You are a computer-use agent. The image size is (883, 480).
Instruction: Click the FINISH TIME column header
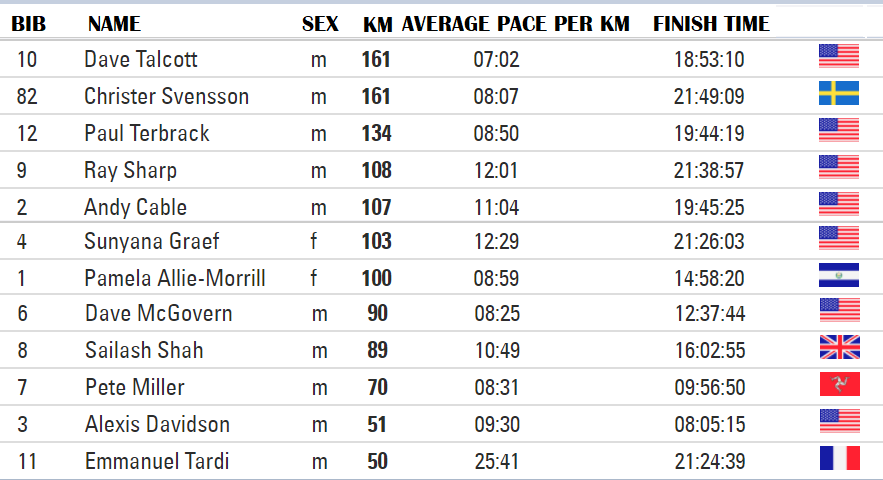point(711,24)
